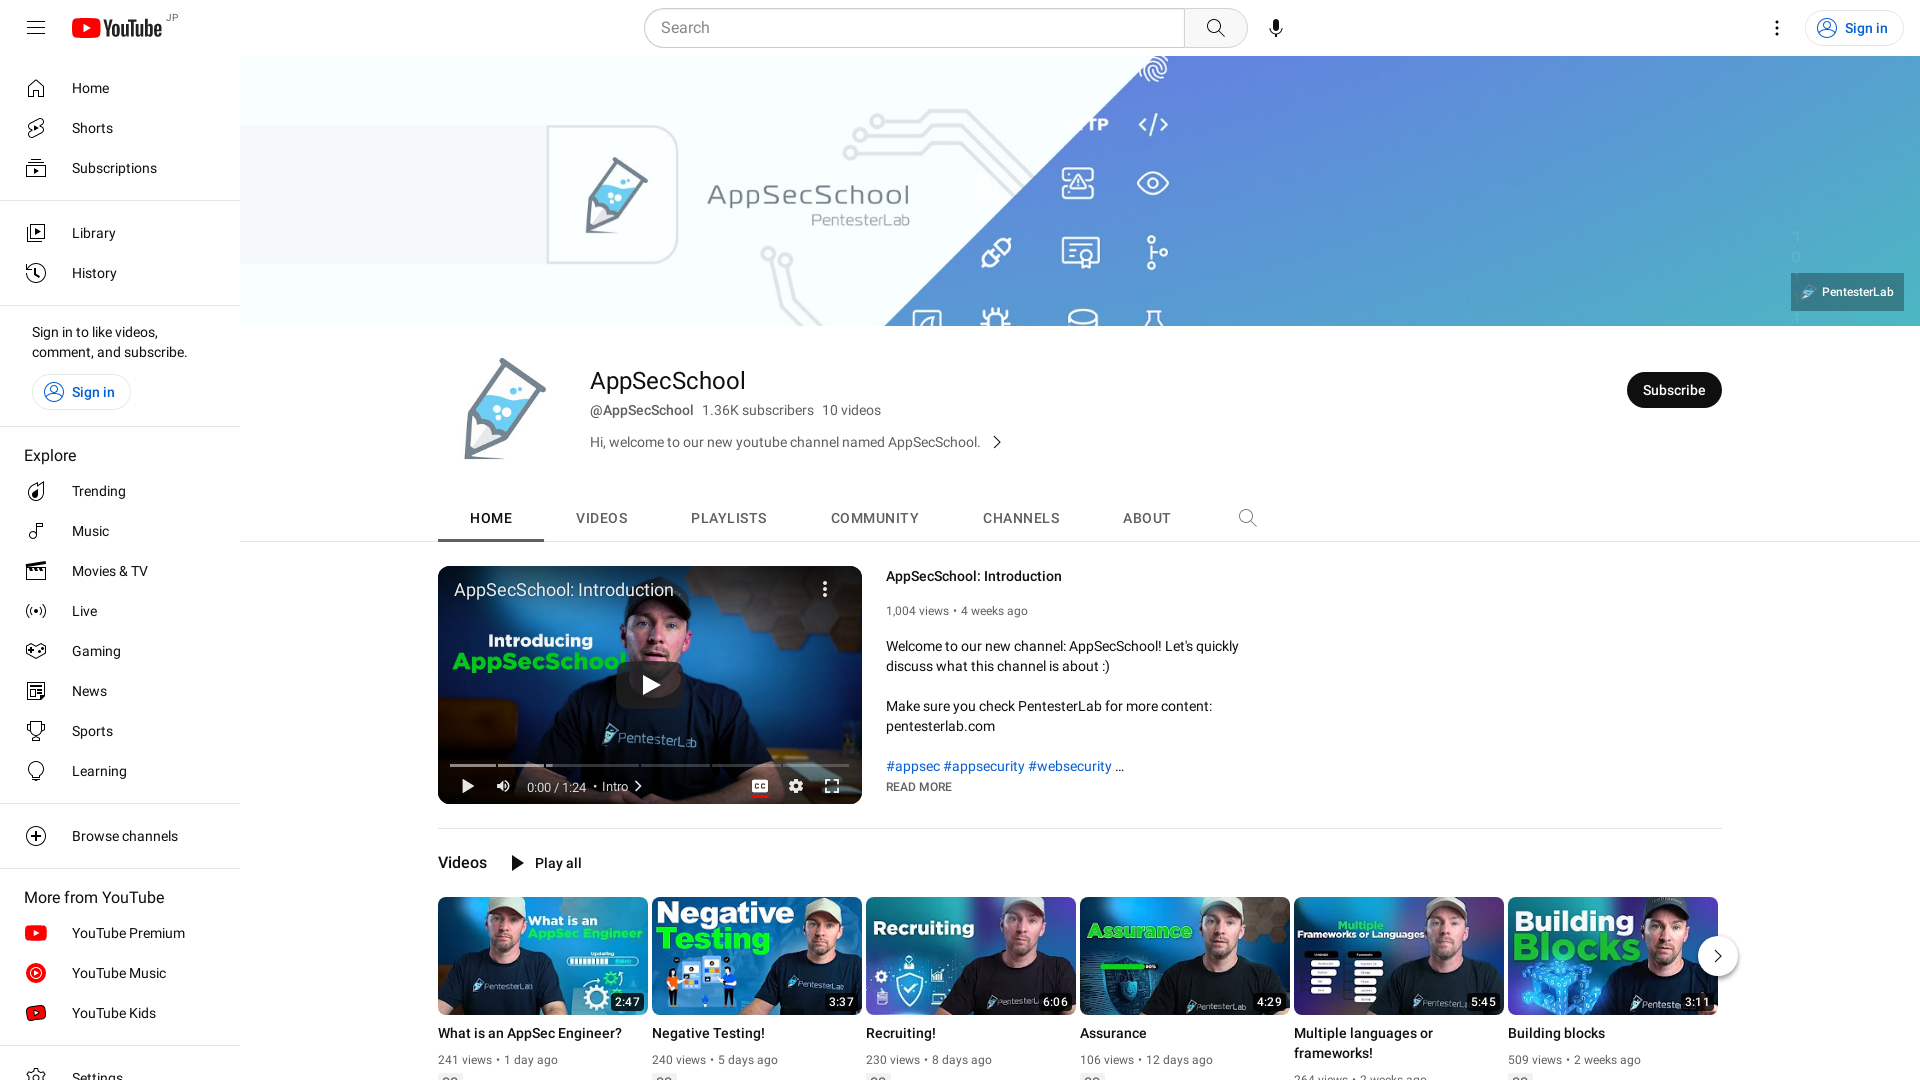Open Gaming category in sidebar

click(120, 651)
